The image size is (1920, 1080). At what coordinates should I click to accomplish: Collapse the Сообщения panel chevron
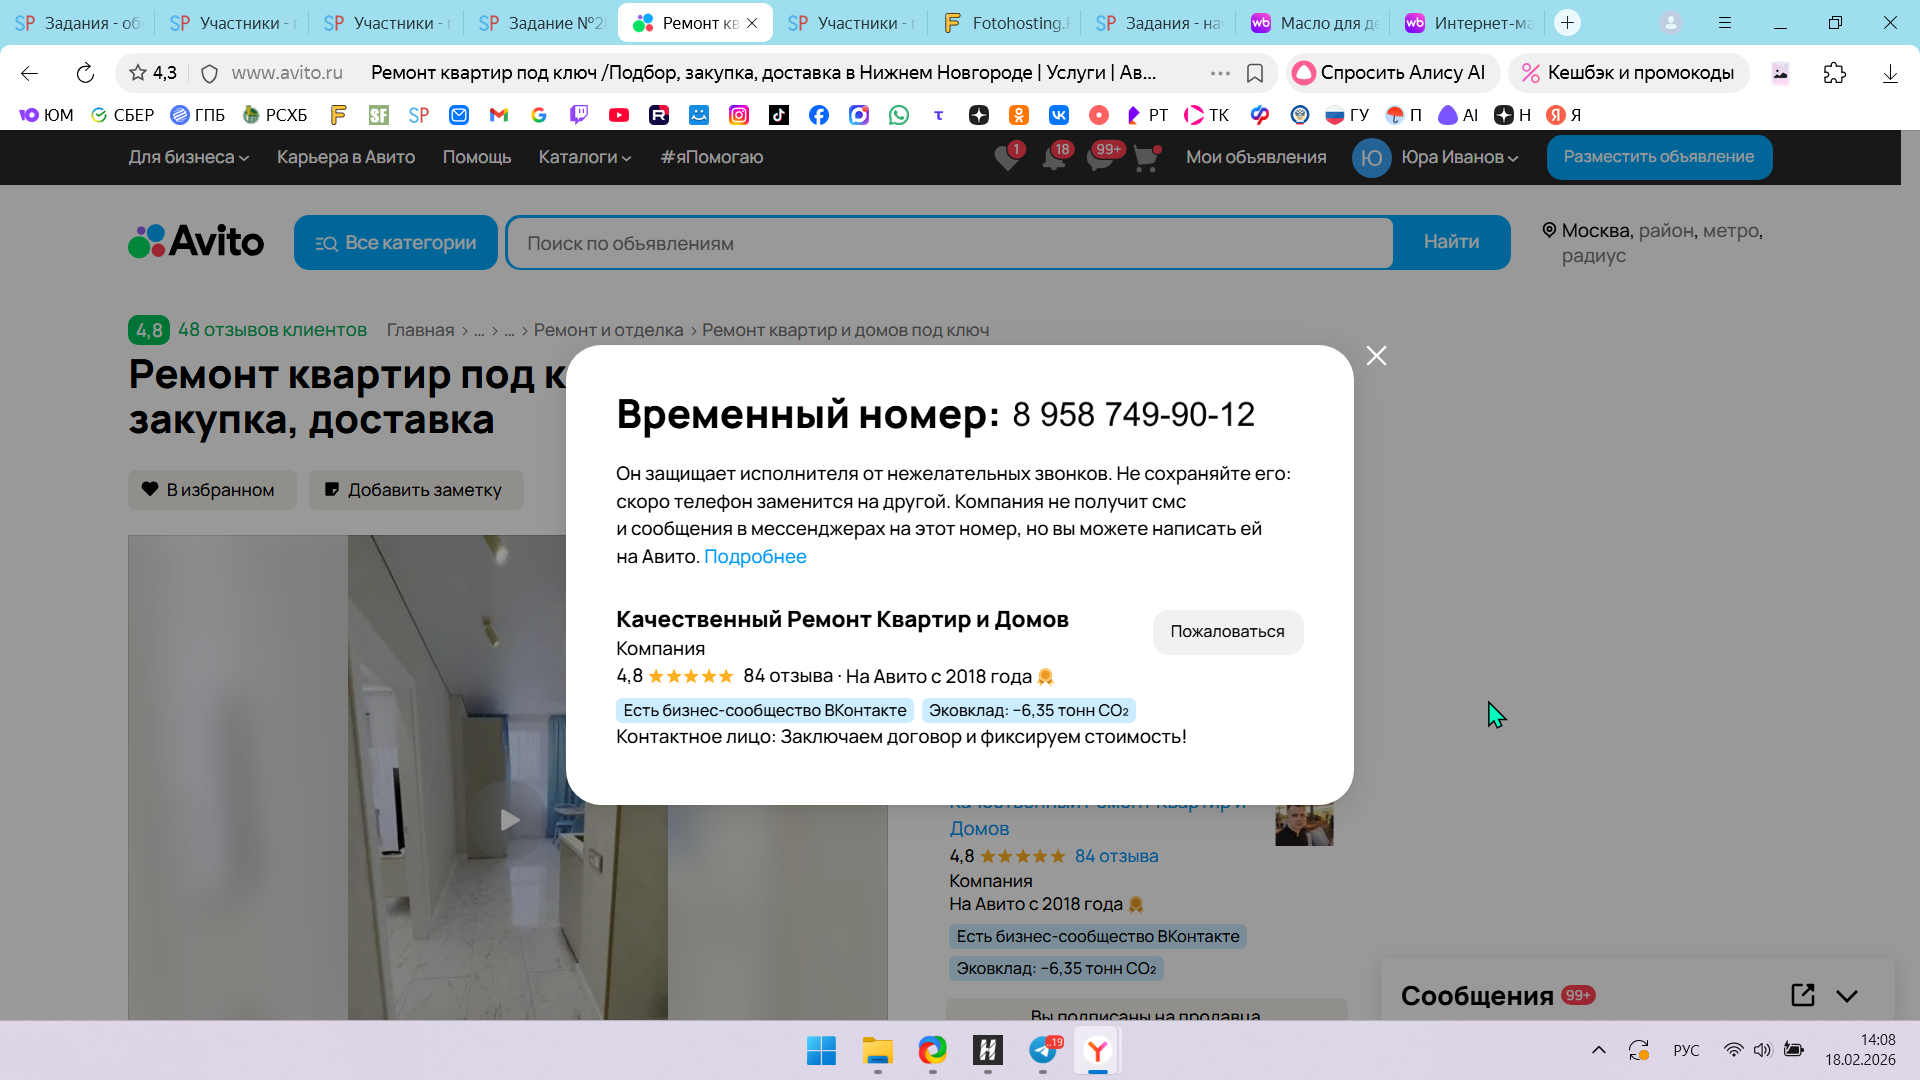1847,996
